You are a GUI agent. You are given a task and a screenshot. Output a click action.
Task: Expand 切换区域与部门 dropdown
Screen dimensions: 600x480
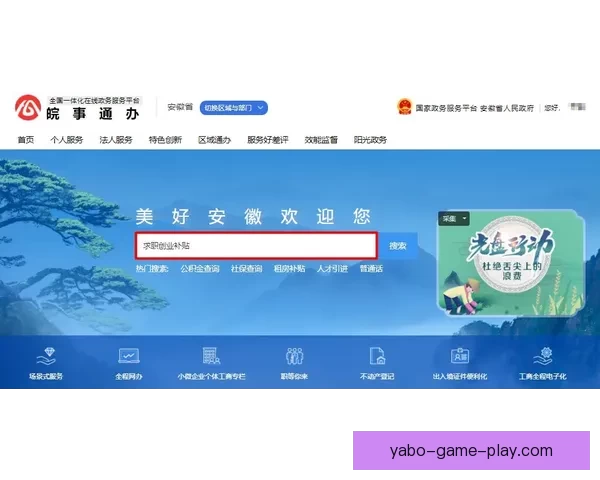pos(233,108)
